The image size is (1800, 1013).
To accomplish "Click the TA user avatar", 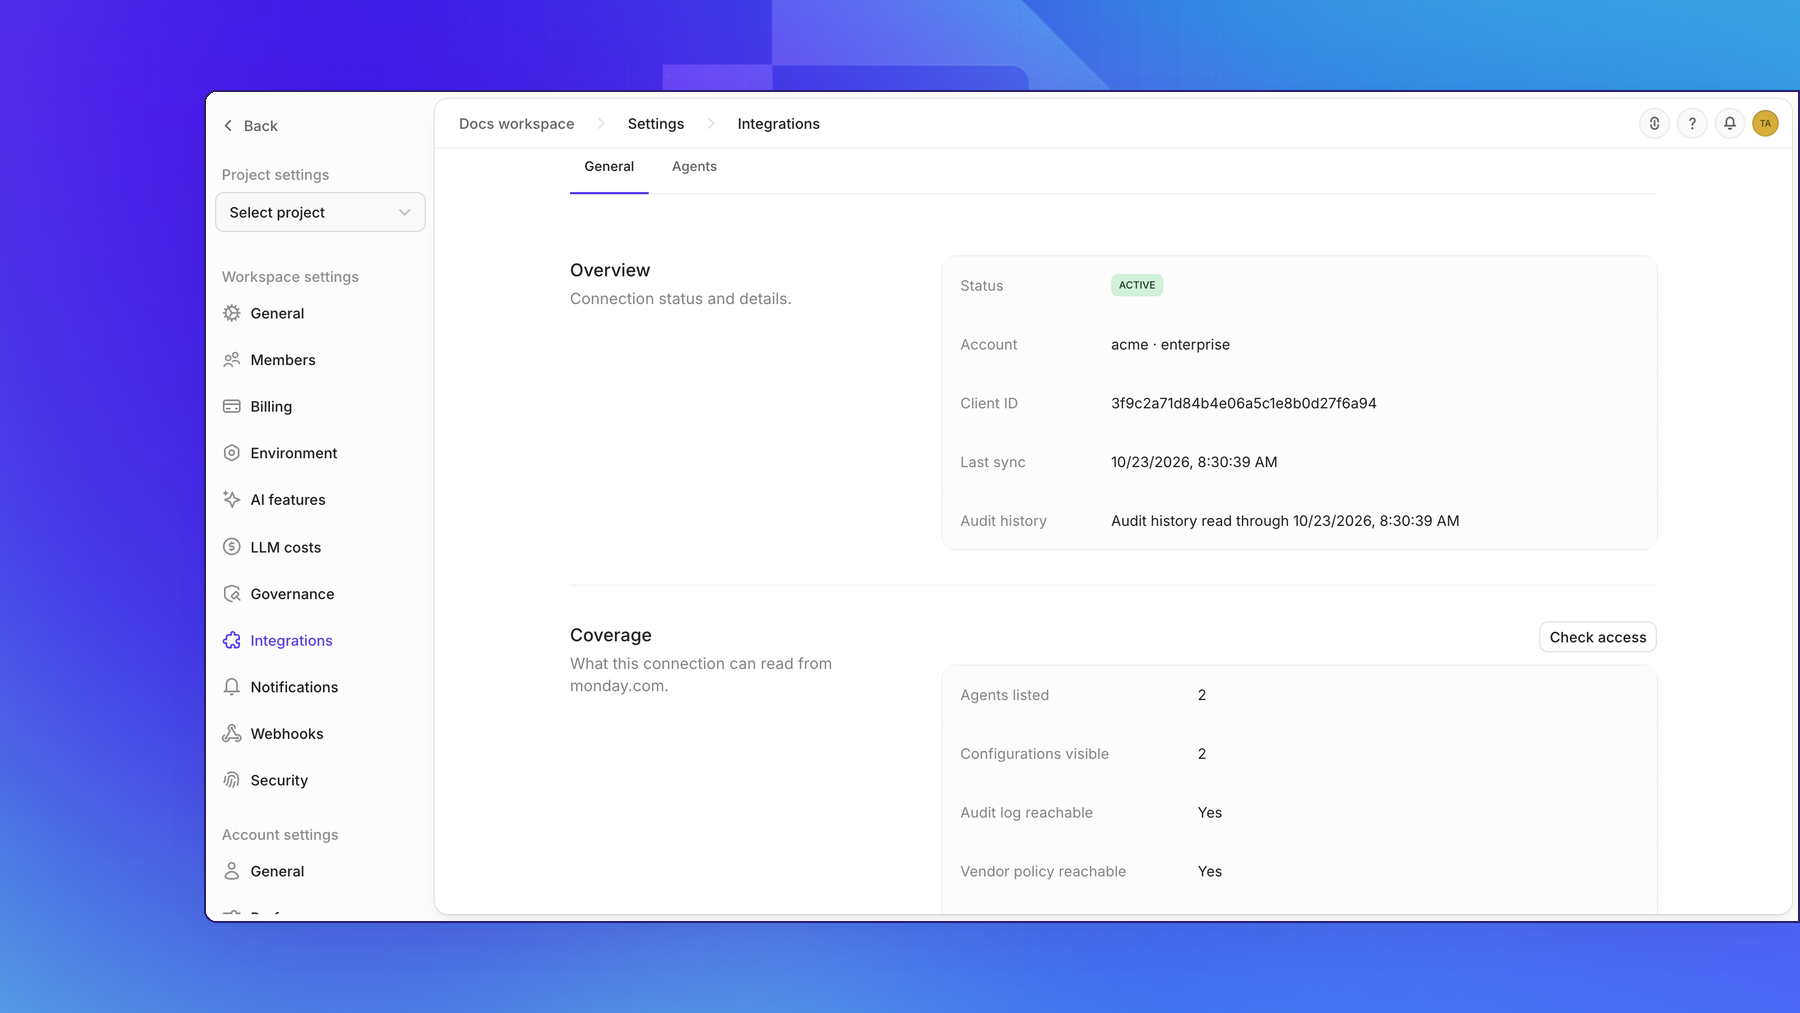I will [1765, 124].
